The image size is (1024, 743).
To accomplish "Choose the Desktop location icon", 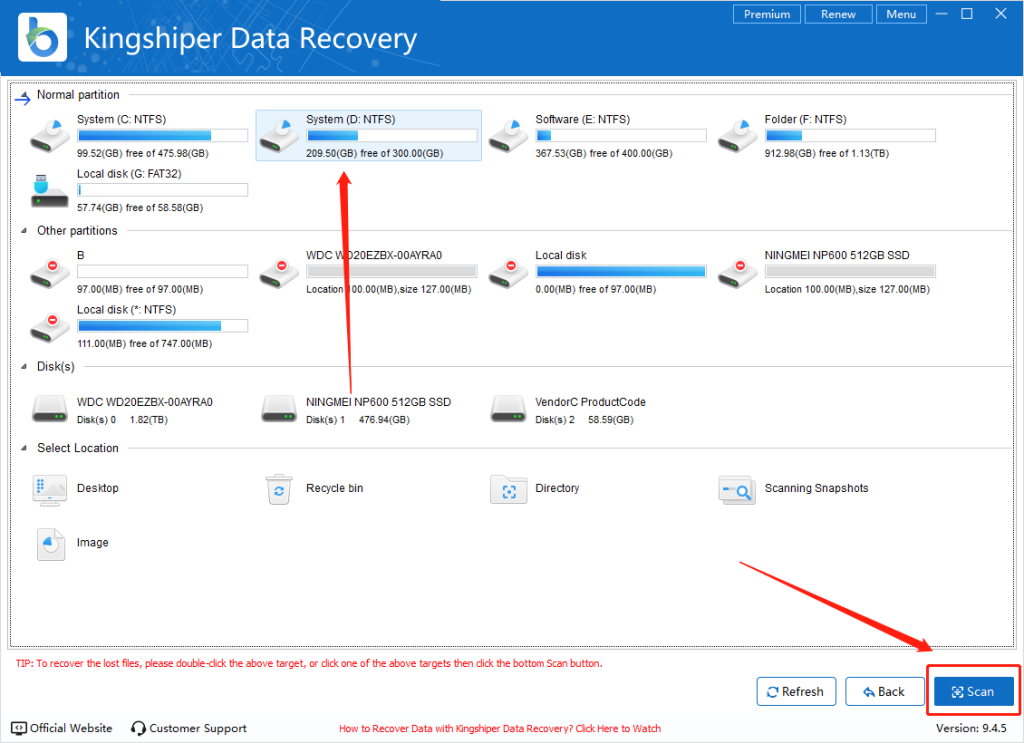I will (x=50, y=490).
